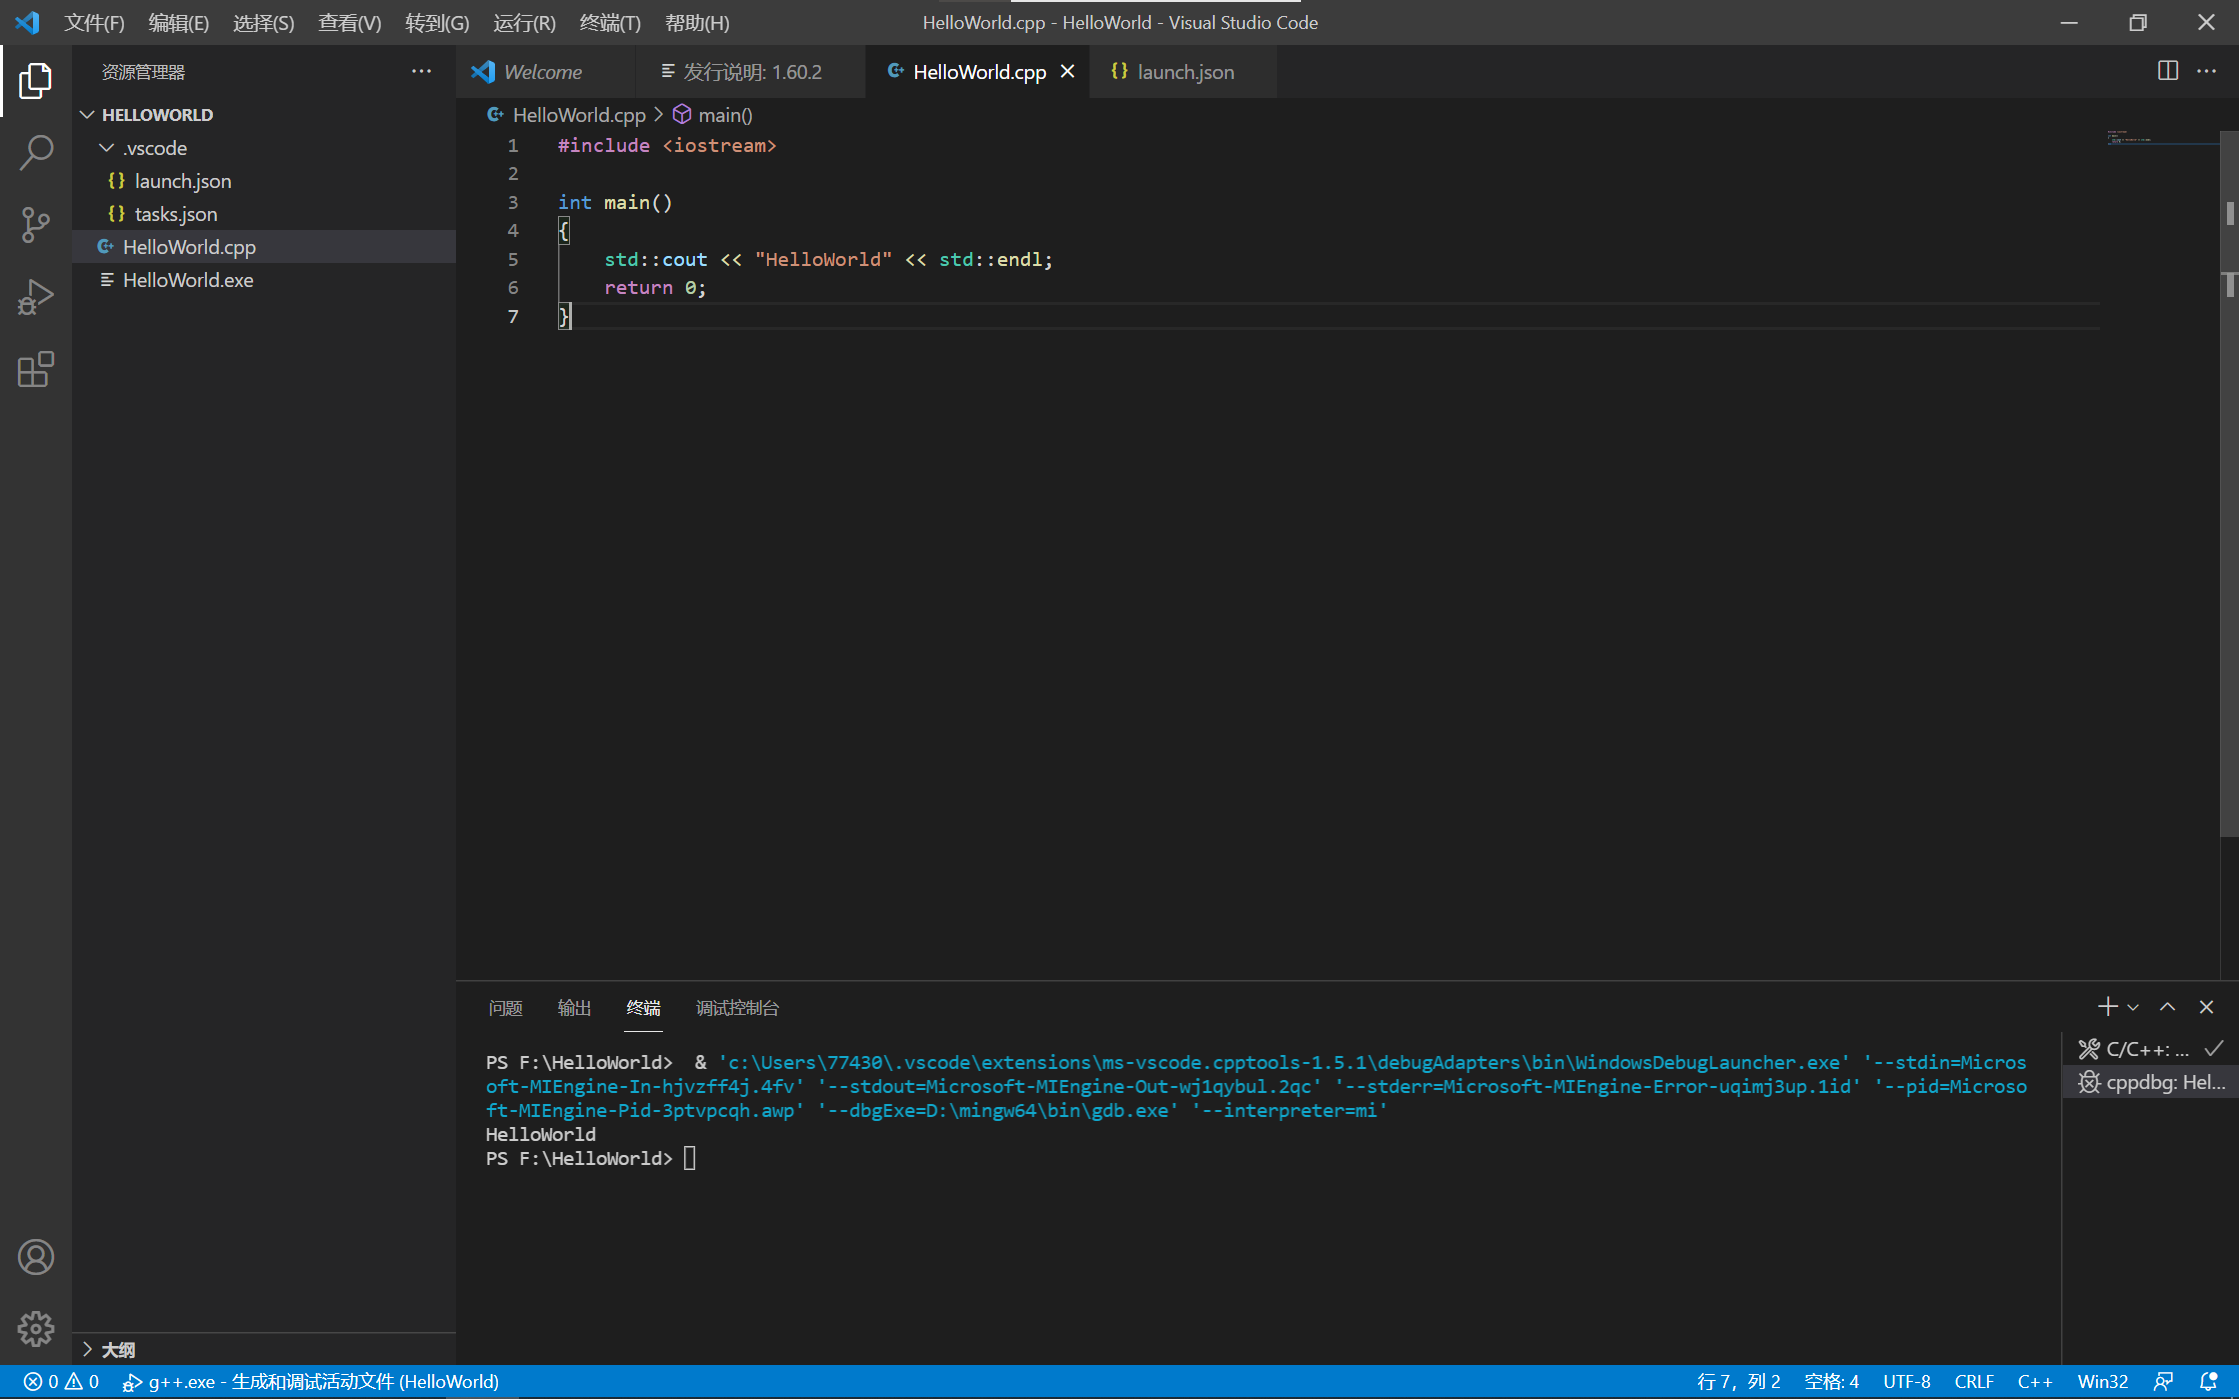2239x1399 pixels.
Task: Select HelloWorld.exe in the explorer tree
Action: [x=264, y=280]
